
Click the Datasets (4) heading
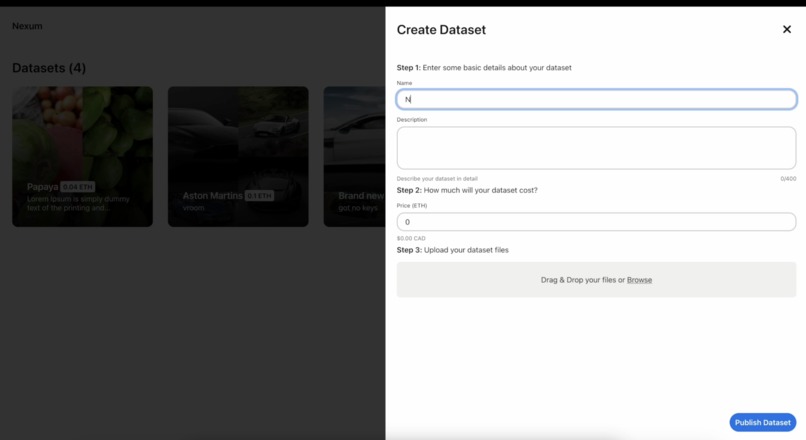(x=49, y=68)
